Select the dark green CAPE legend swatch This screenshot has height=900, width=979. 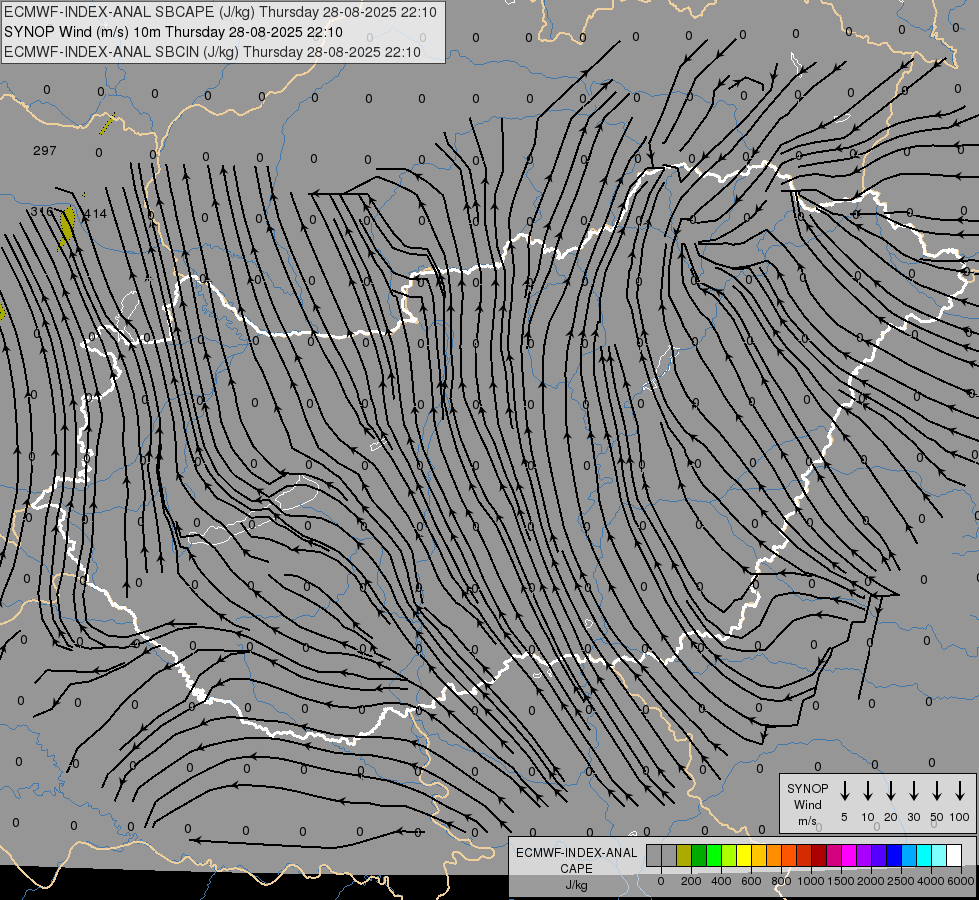click(699, 855)
